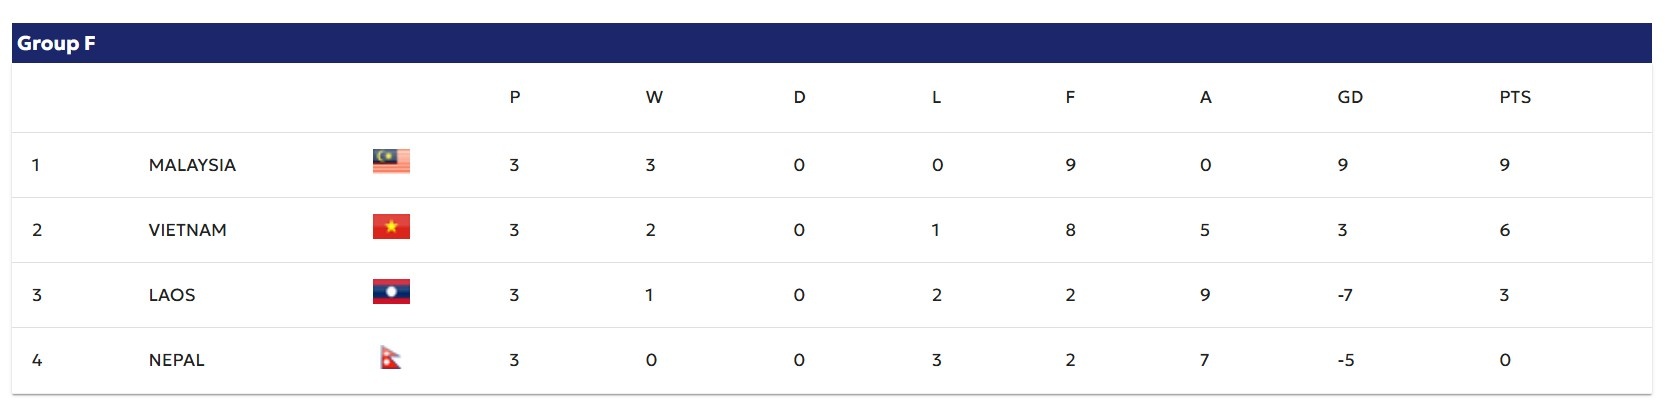Click Malaysia's points value 9
The width and height of the screenshot is (1665, 408).
(1504, 165)
